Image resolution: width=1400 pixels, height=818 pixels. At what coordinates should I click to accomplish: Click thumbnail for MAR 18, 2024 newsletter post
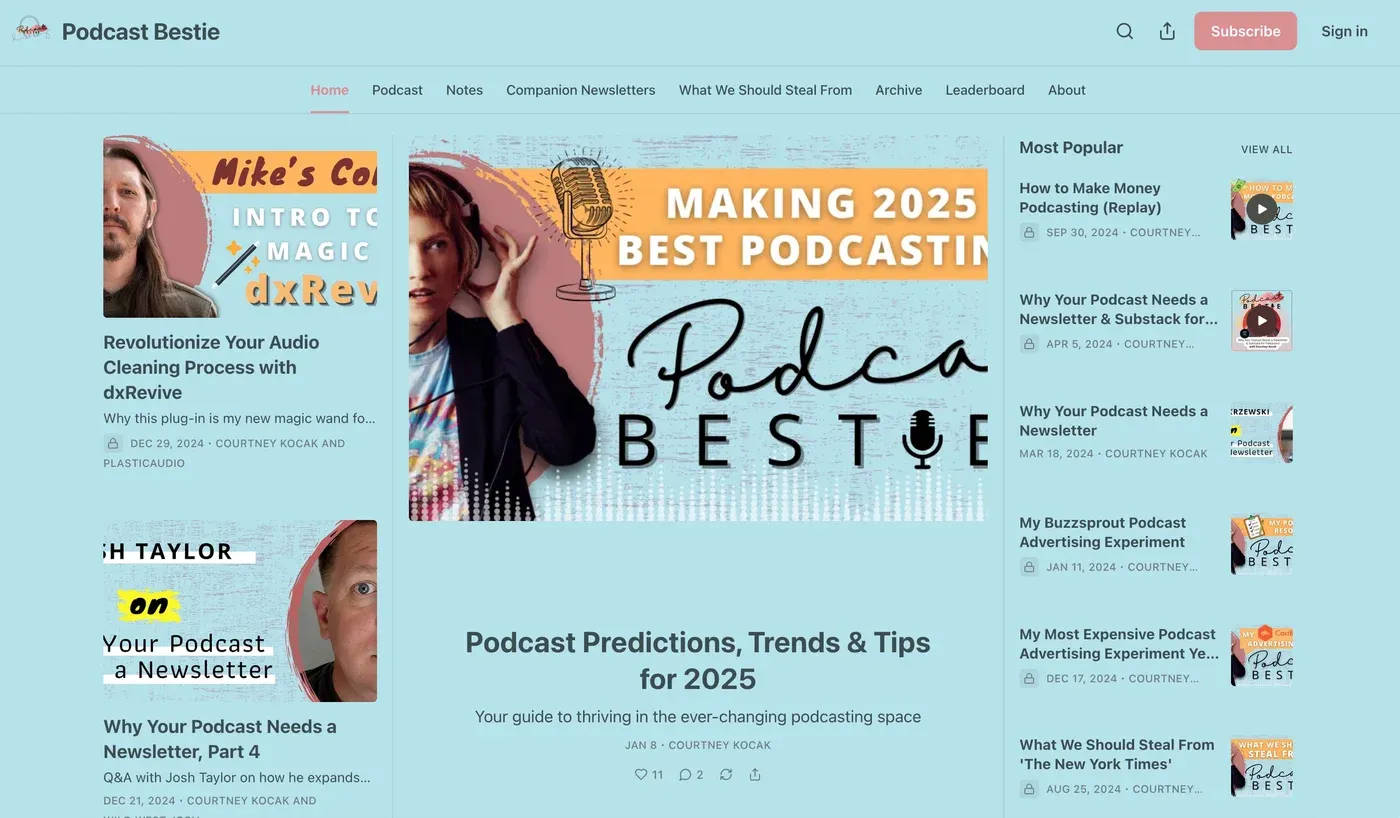(x=1261, y=432)
